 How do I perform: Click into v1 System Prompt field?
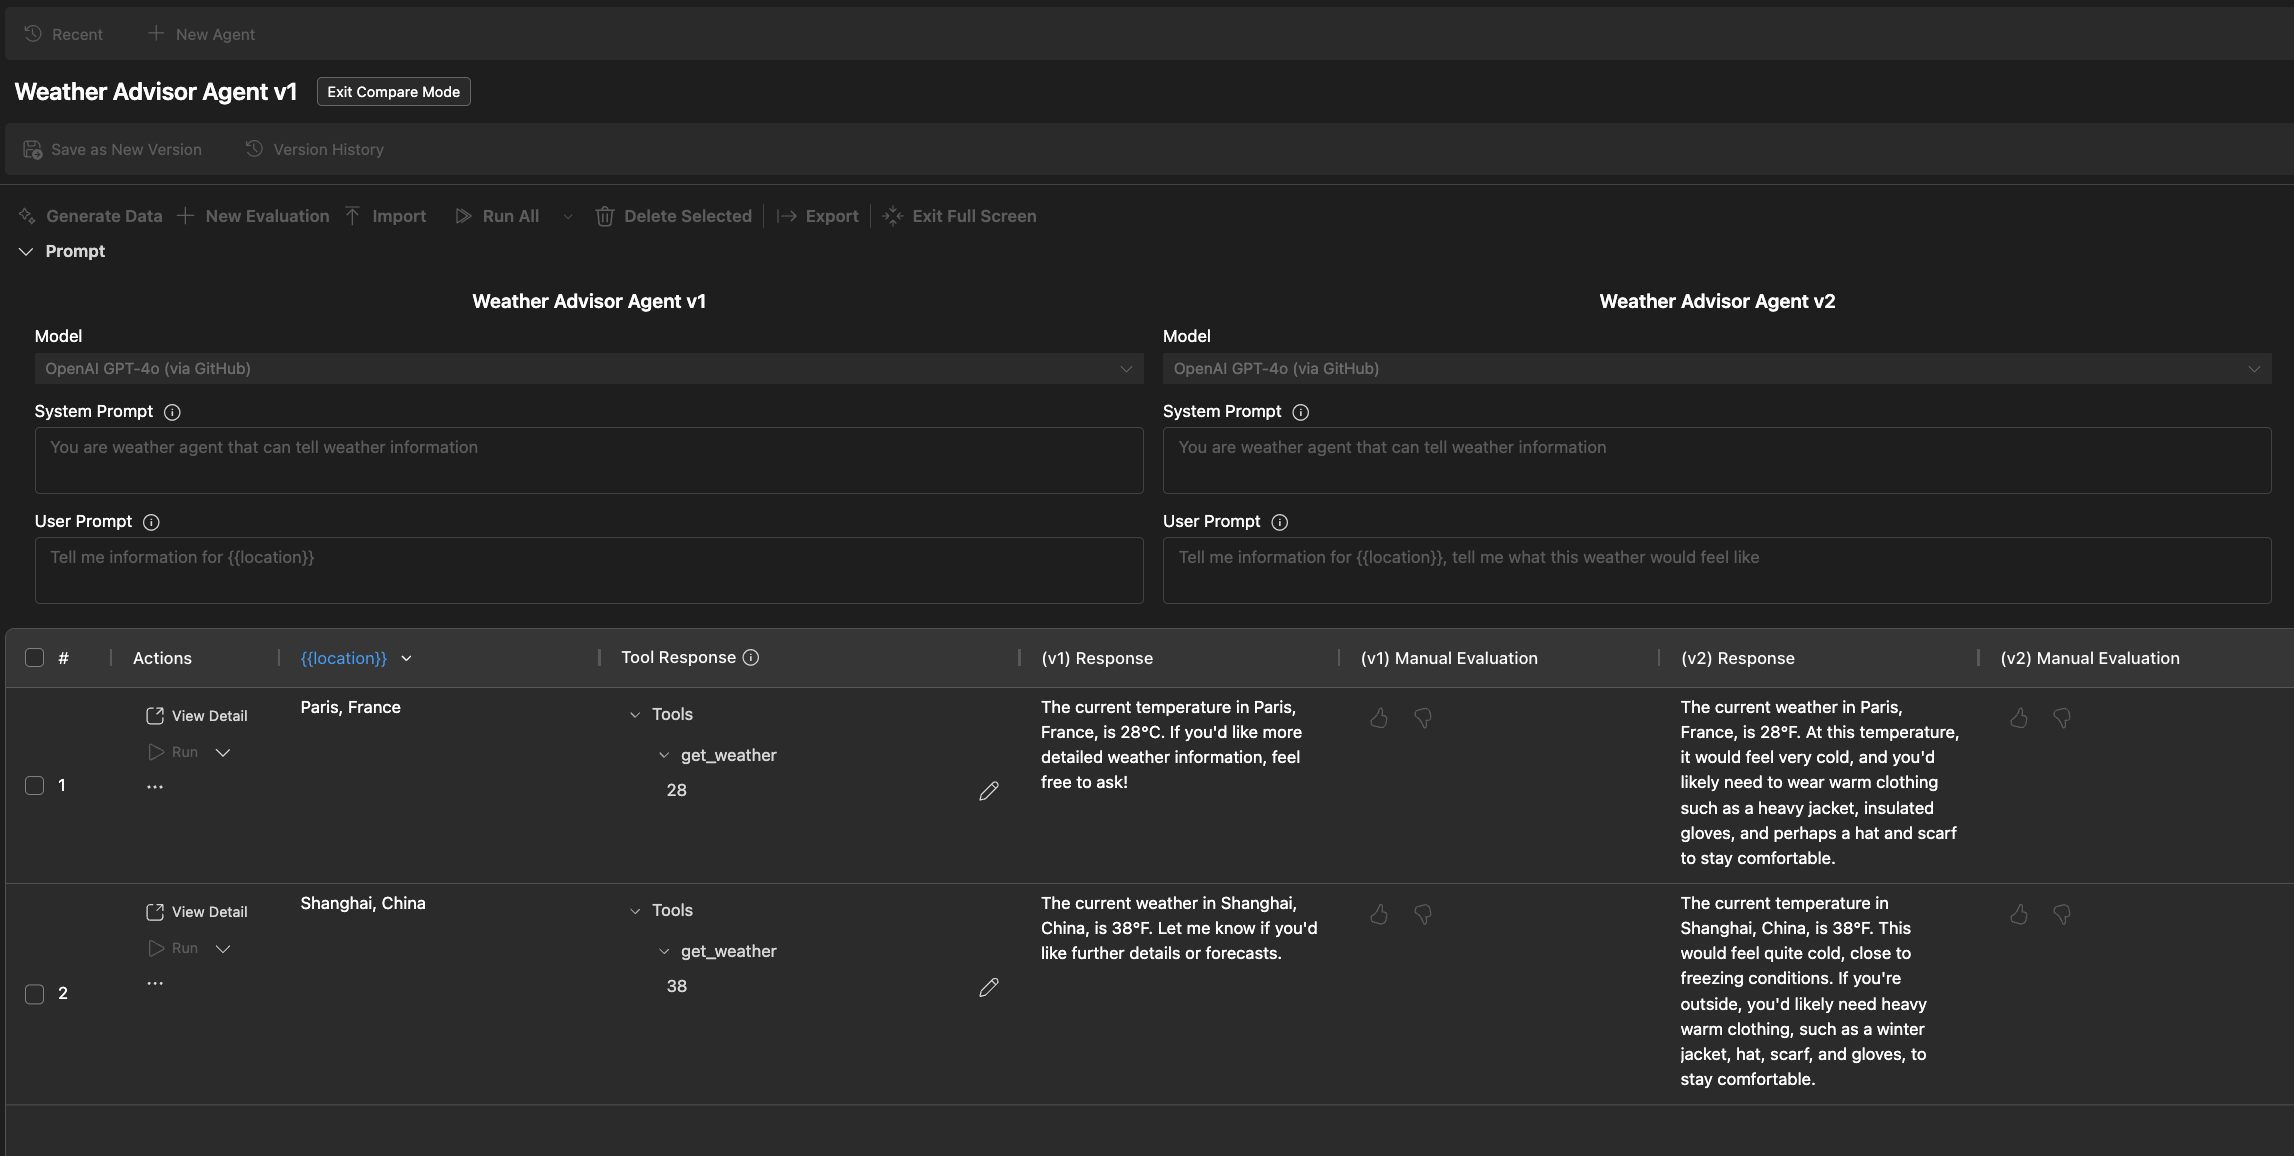click(589, 460)
